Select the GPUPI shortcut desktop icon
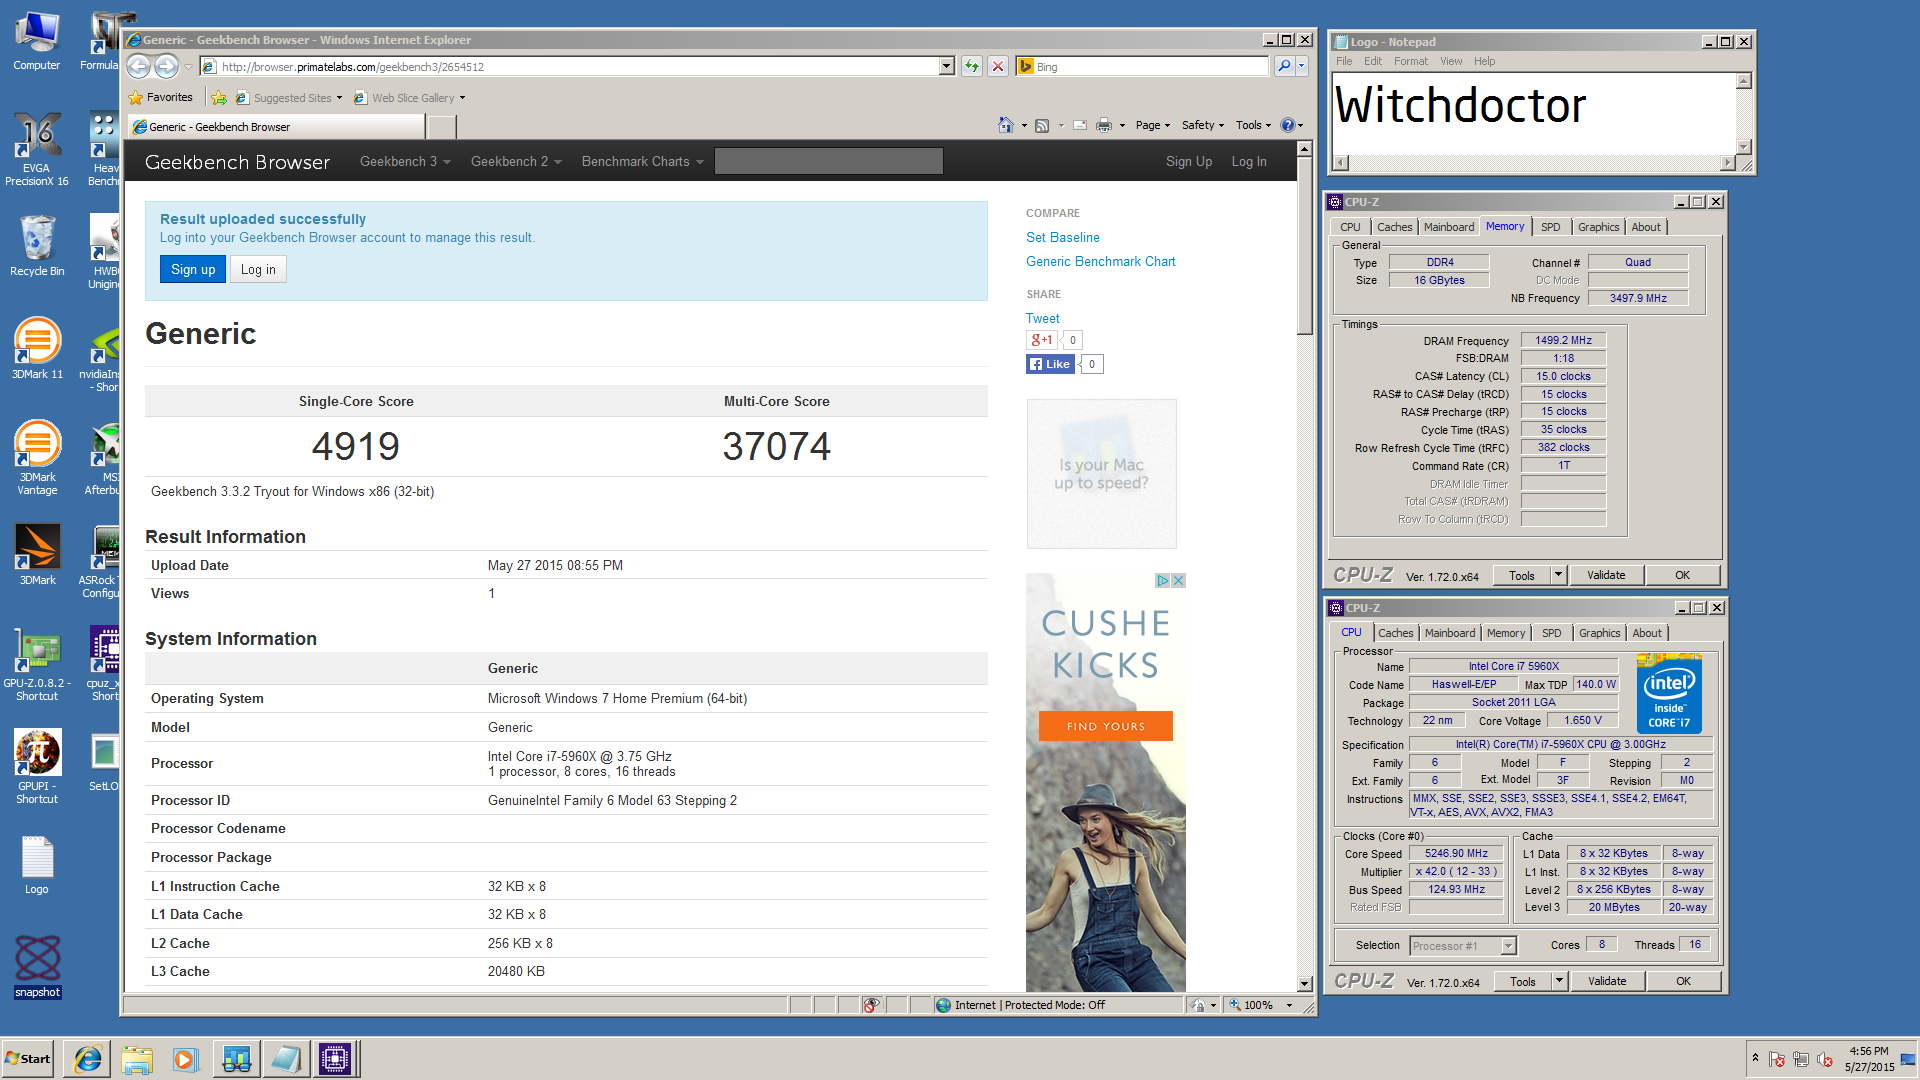This screenshot has height=1080, width=1920. click(x=37, y=766)
